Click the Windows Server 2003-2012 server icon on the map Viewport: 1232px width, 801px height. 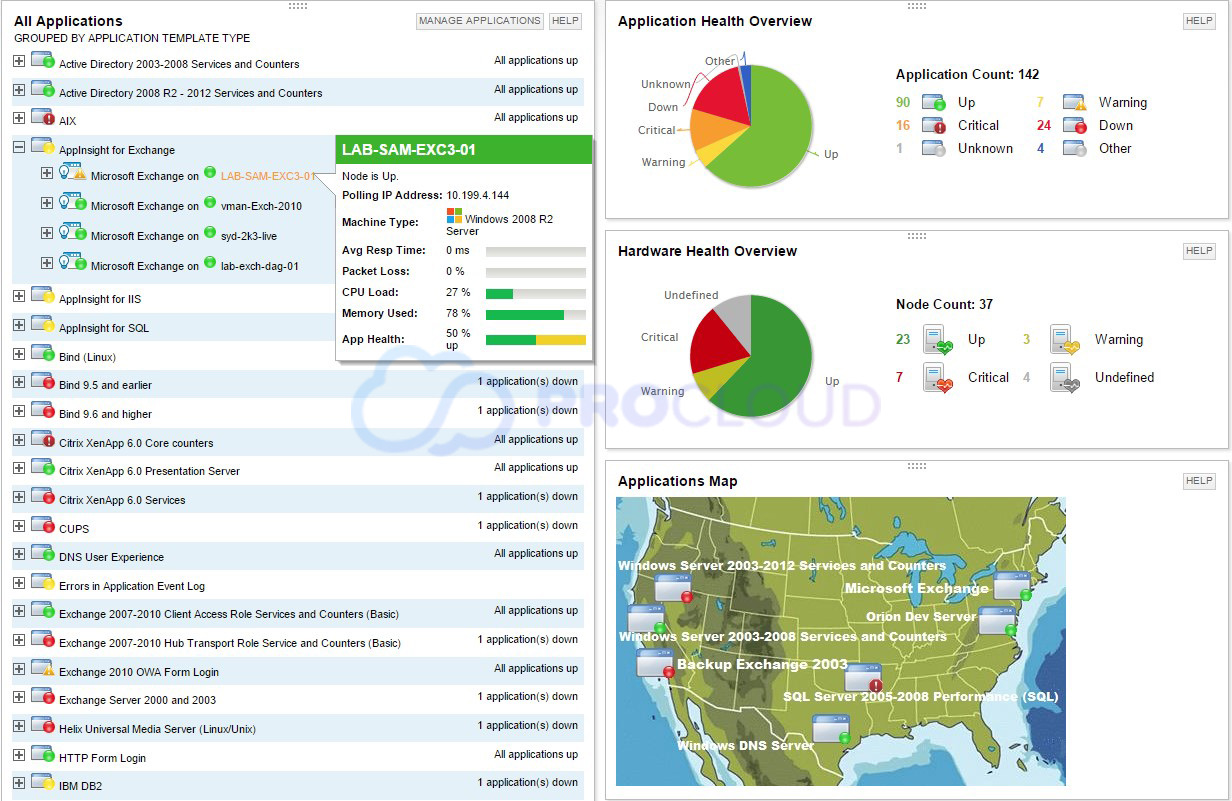click(x=672, y=588)
